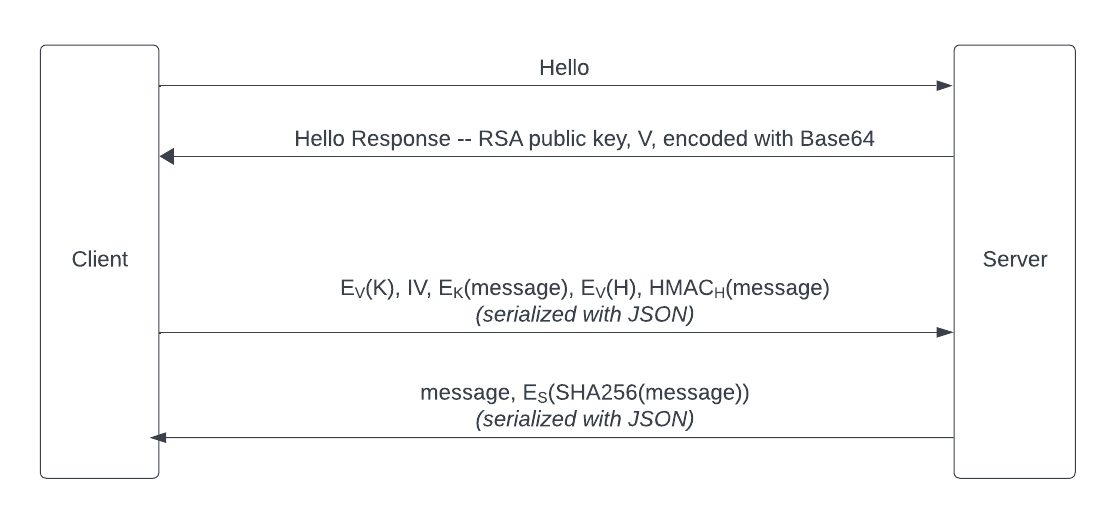This screenshot has height=519, width=1115.
Task: Click the HMAC_H(message) term
Action: (739, 289)
